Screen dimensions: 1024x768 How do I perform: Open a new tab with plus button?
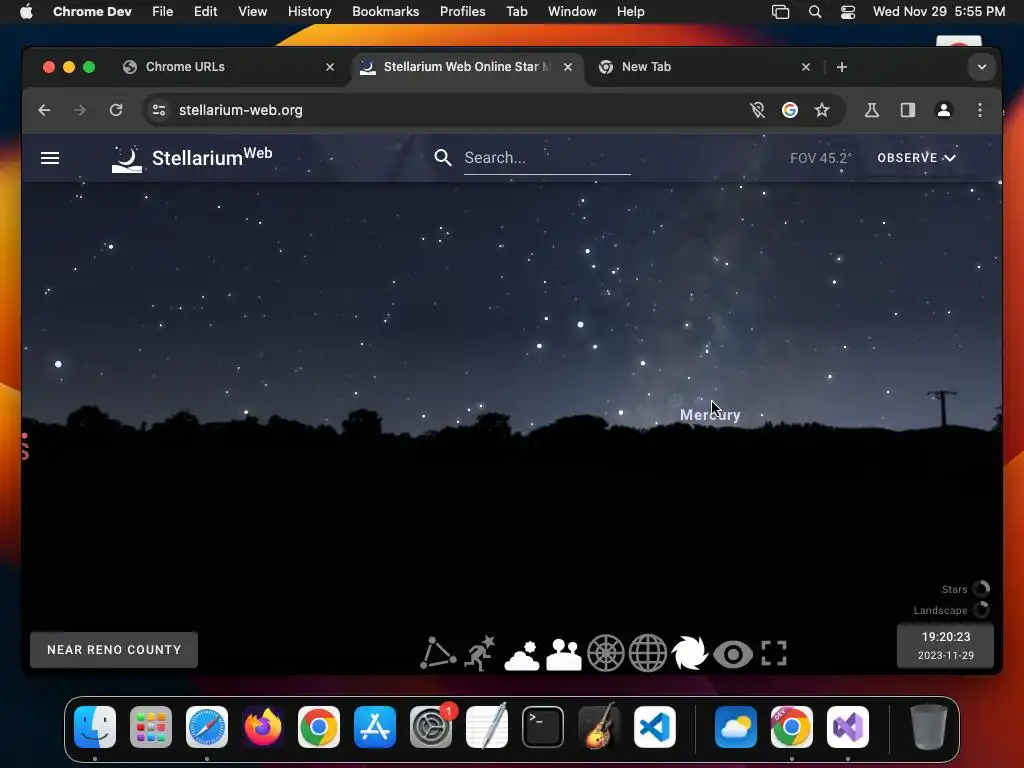[842, 67]
